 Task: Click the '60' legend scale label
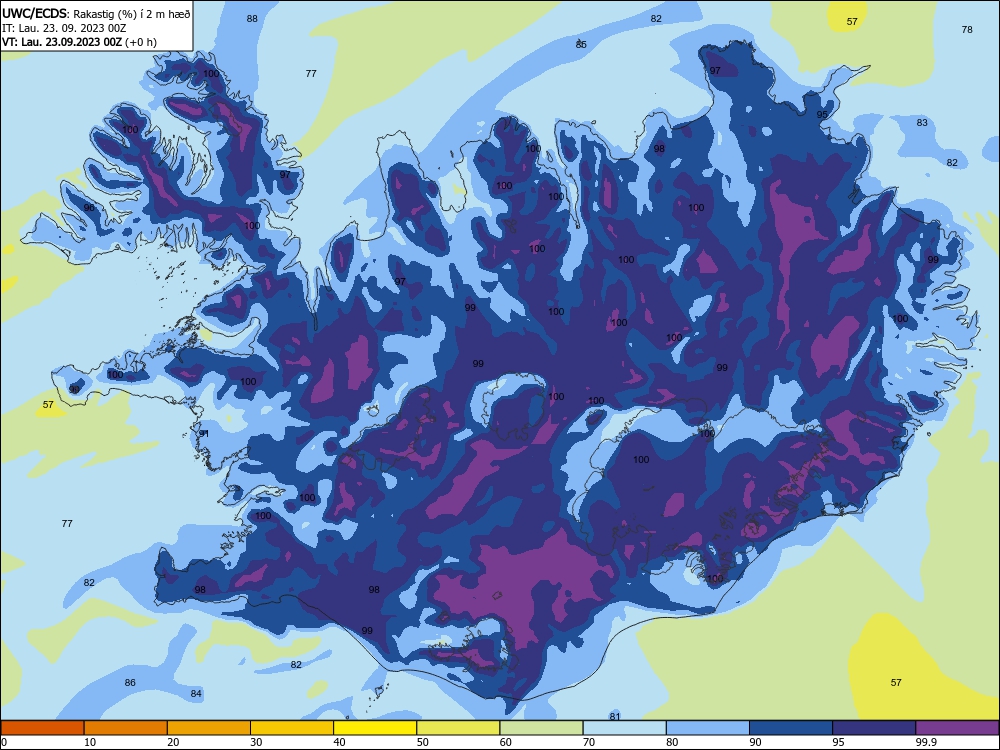click(506, 742)
